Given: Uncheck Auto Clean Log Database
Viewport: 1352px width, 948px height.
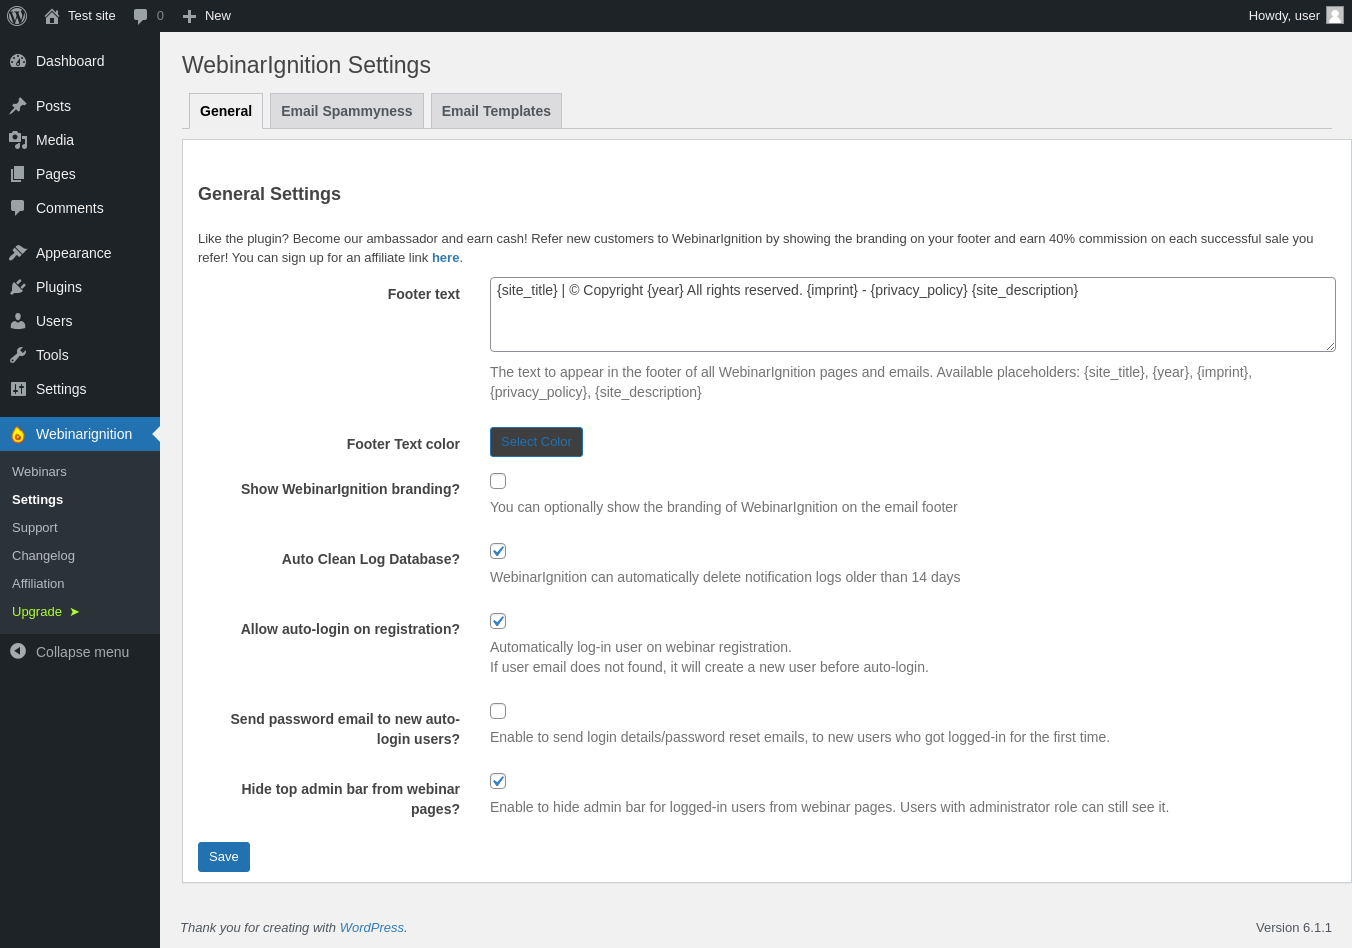Looking at the screenshot, I should [498, 551].
